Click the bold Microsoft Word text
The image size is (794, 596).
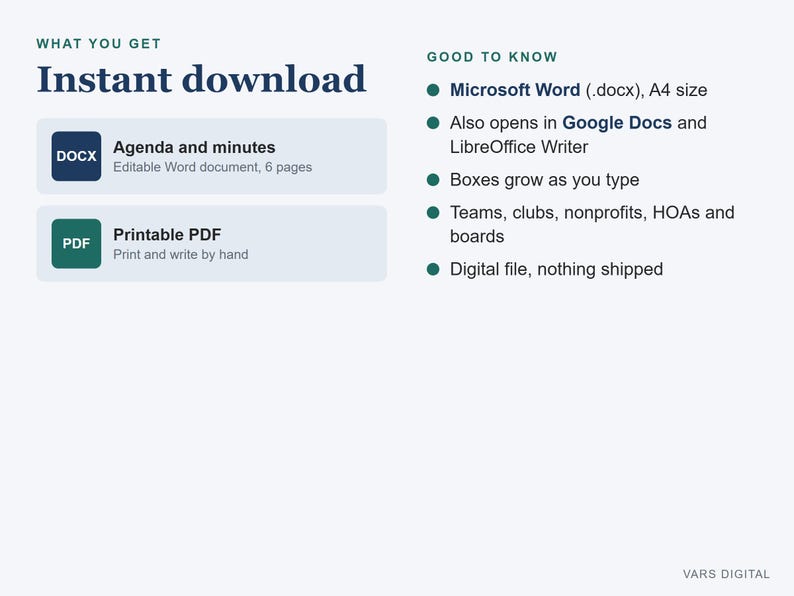[x=515, y=90]
